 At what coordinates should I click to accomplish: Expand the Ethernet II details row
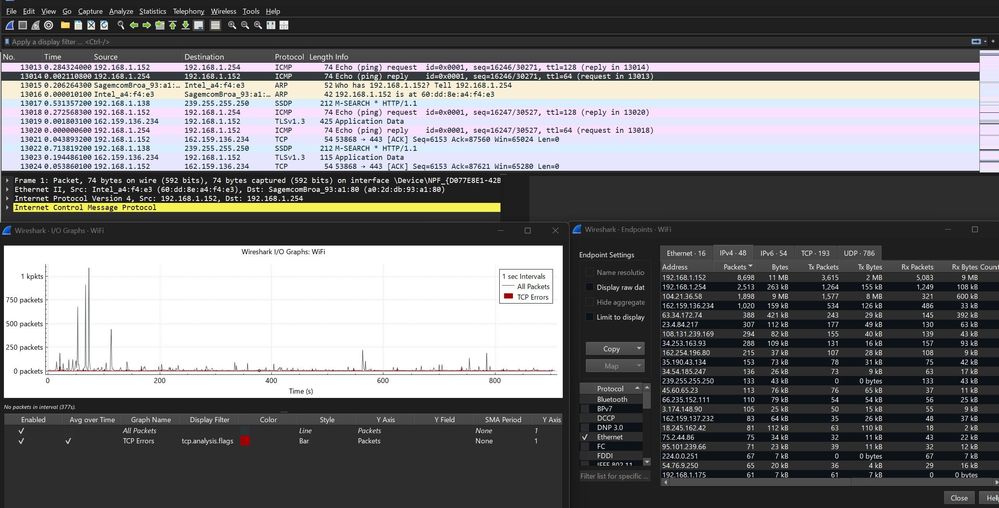click(x=8, y=189)
